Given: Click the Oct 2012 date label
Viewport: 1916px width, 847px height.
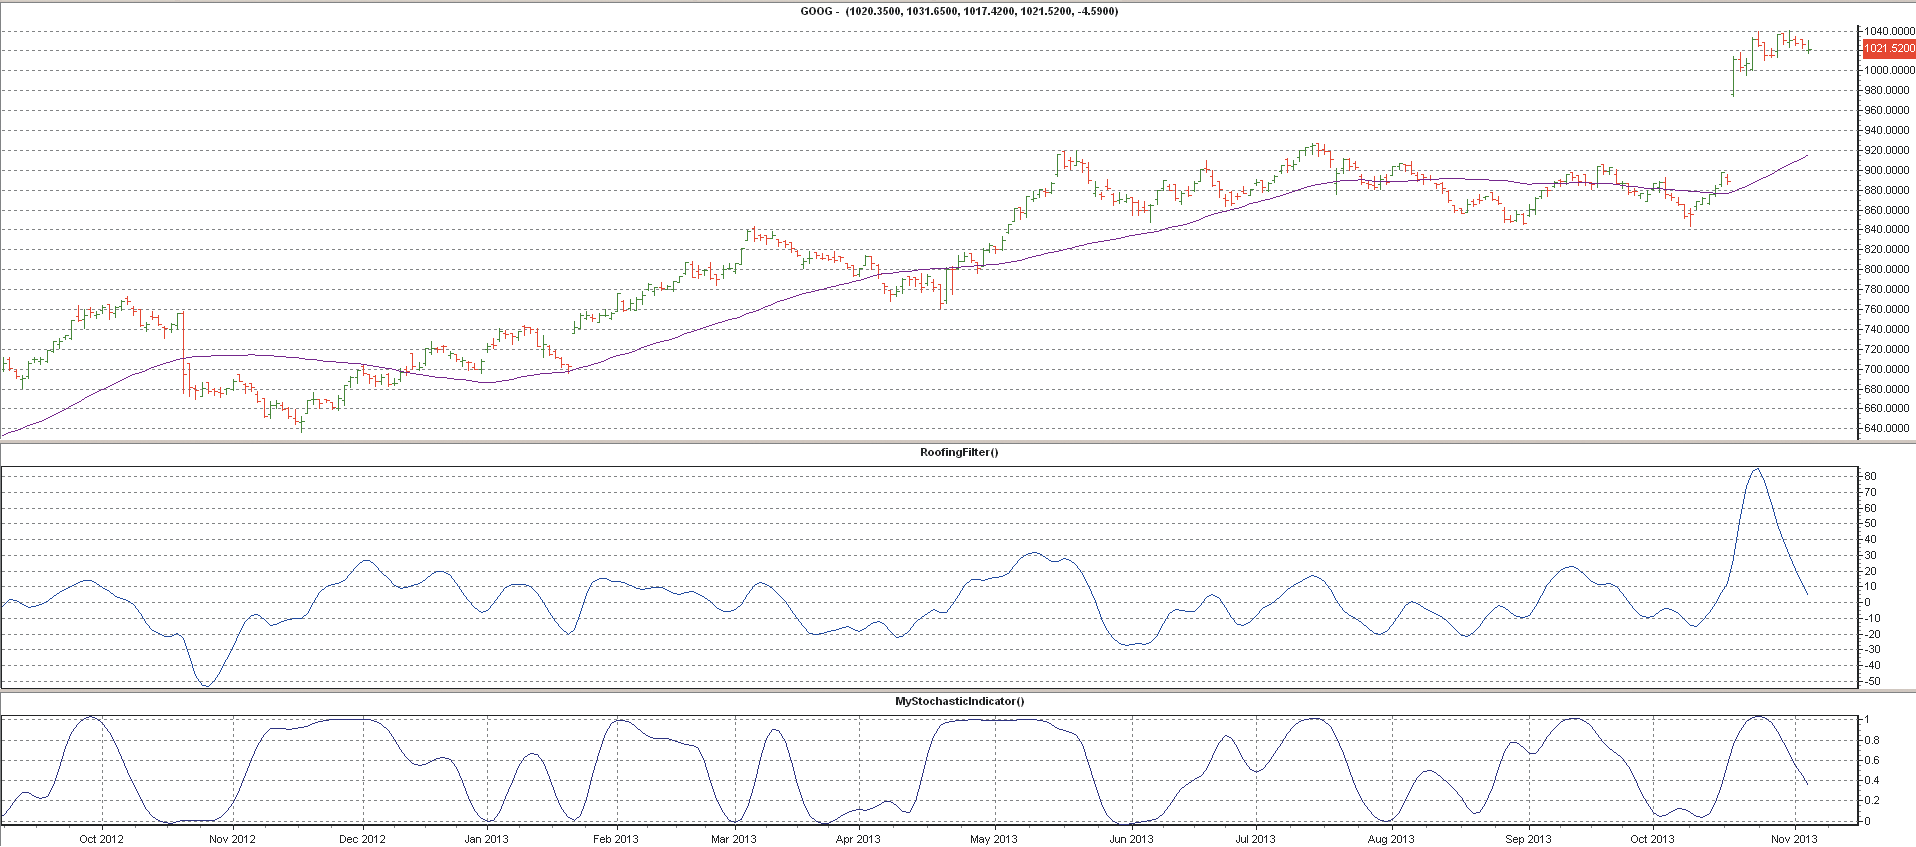Looking at the screenshot, I should 101,839.
